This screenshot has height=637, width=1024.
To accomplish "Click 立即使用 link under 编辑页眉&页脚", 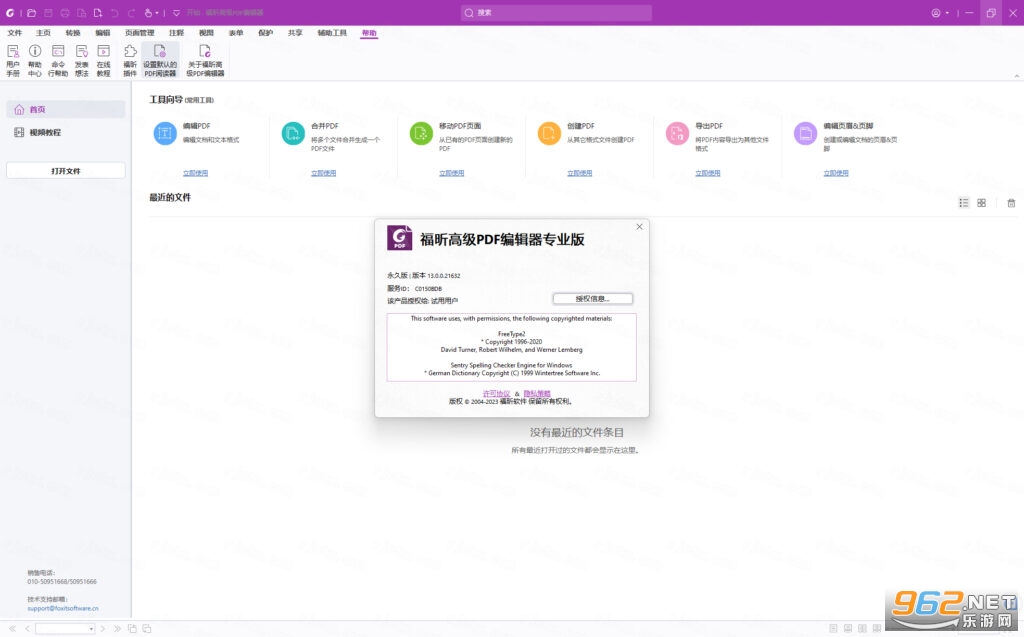I will pos(835,173).
